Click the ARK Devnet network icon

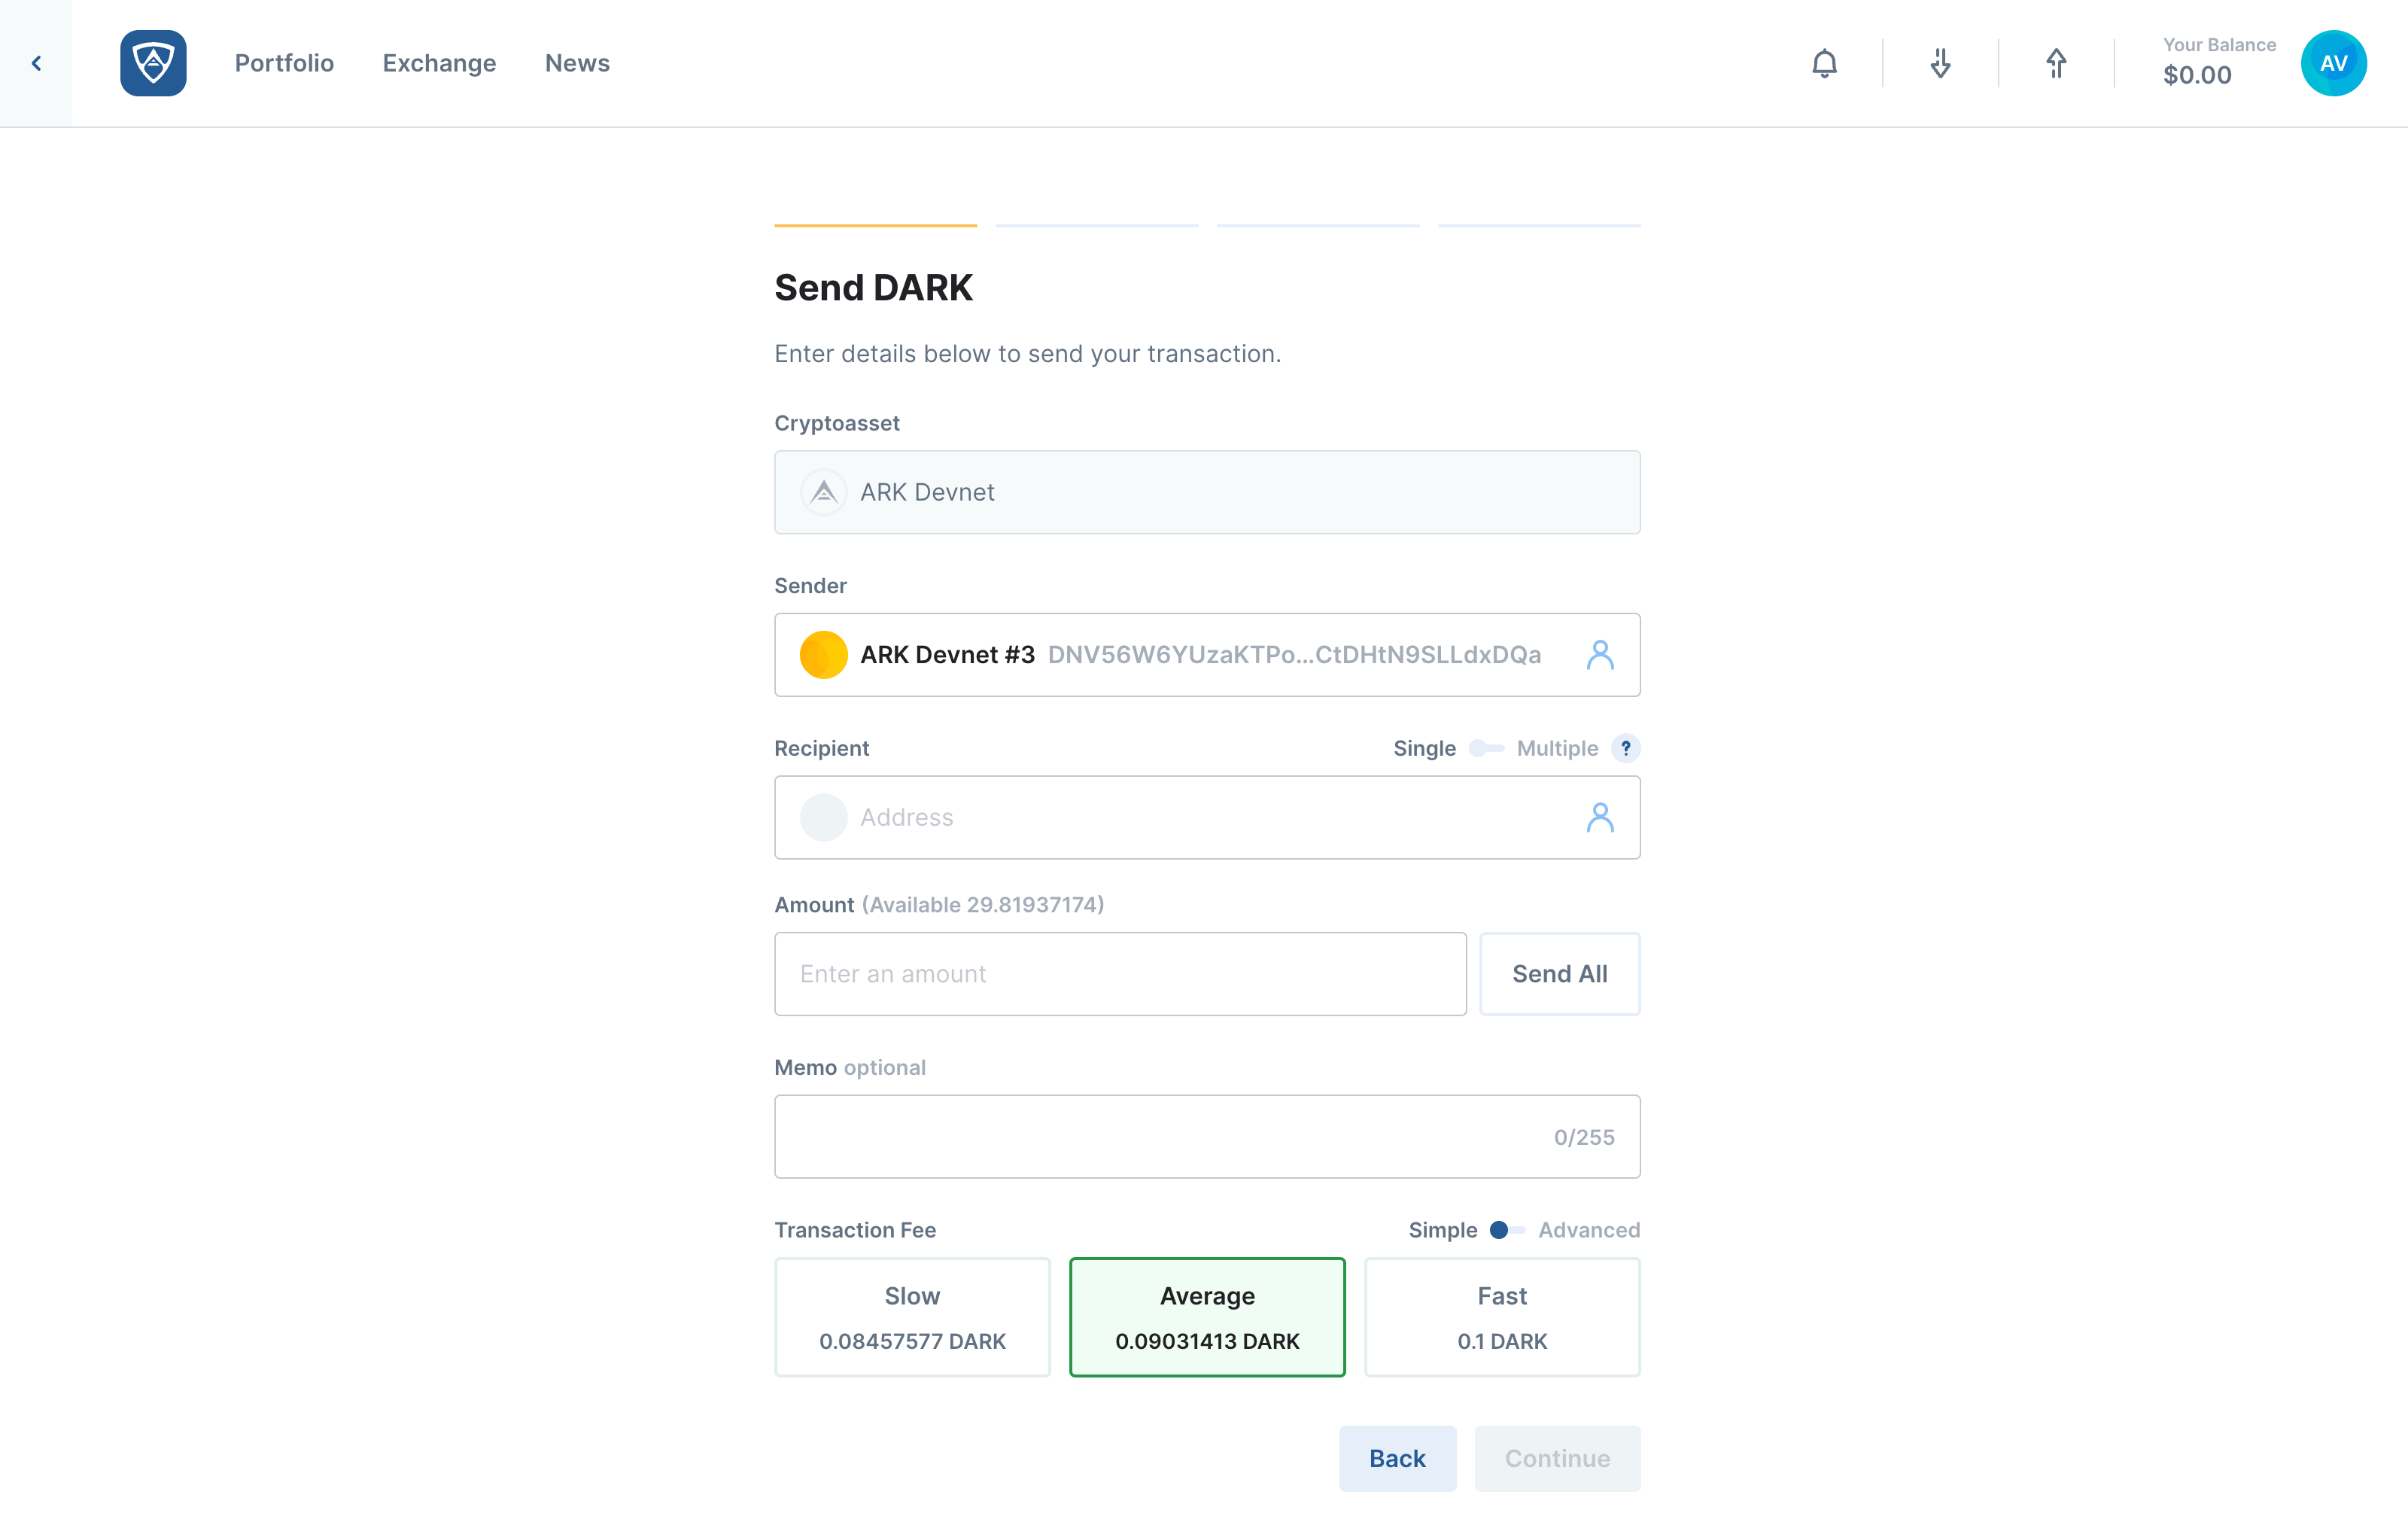click(x=823, y=492)
